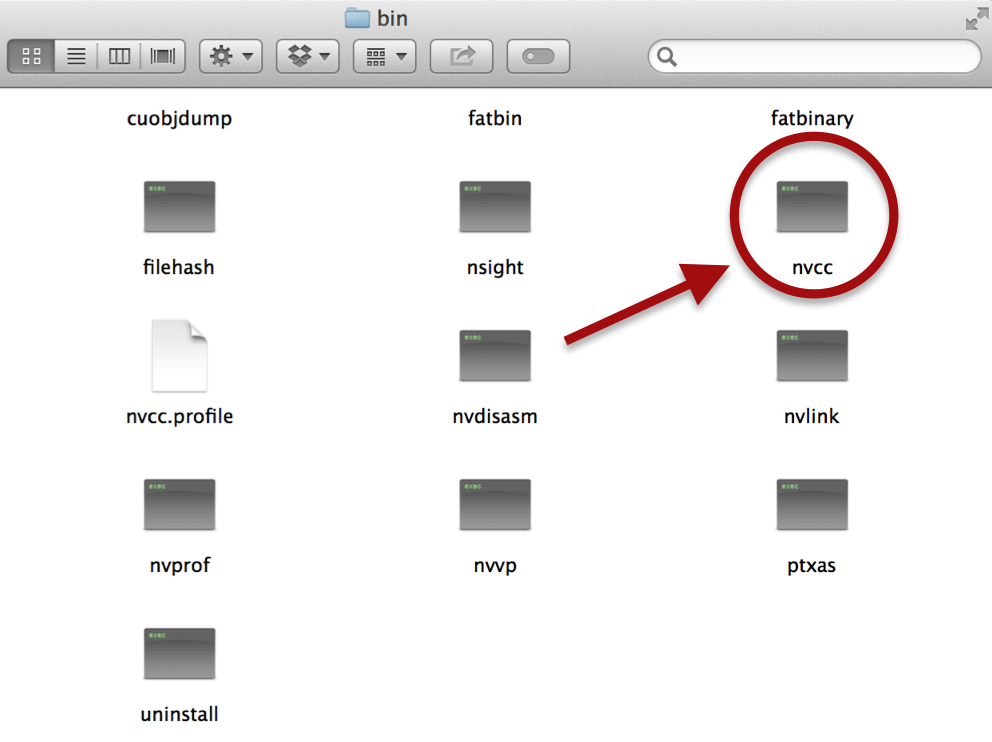Click the bin folder icon in title
Viewport: 992px width, 742px height.
pos(357,18)
